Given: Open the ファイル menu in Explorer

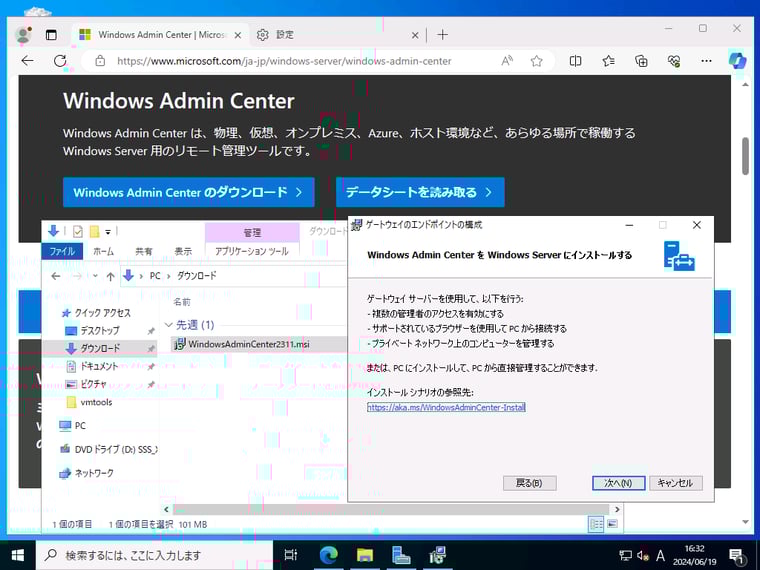Looking at the screenshot, I should [62, 251].
